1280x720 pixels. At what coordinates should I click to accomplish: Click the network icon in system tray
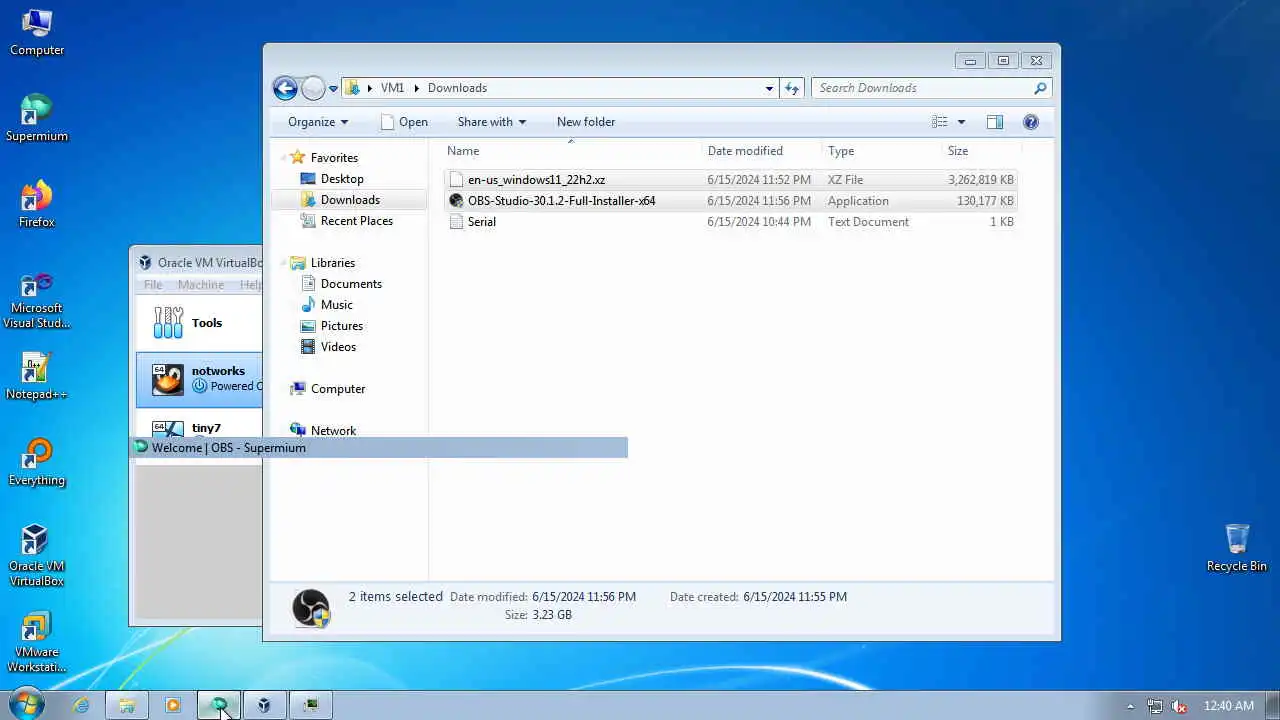(1155, 706)
